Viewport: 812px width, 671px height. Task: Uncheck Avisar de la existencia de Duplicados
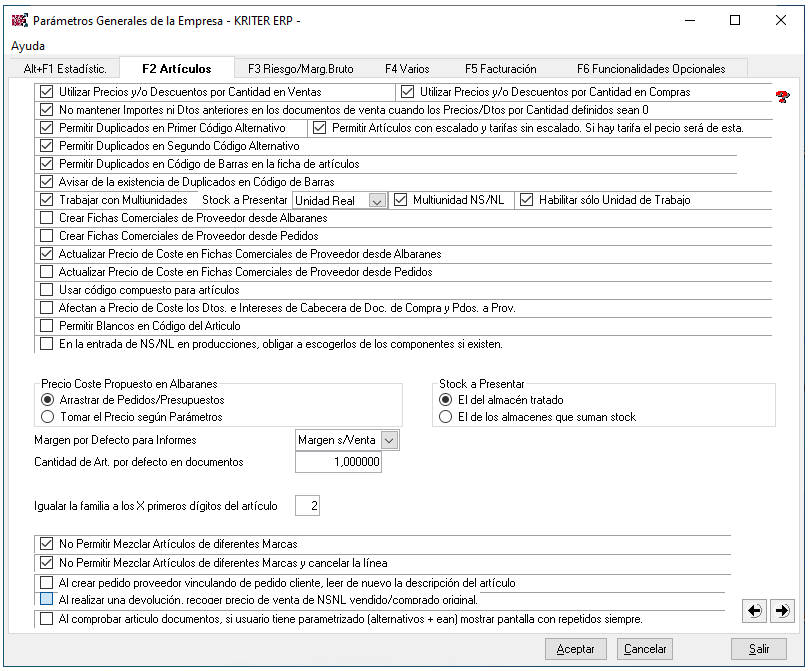pyautogui.click(x=47, y=182)
